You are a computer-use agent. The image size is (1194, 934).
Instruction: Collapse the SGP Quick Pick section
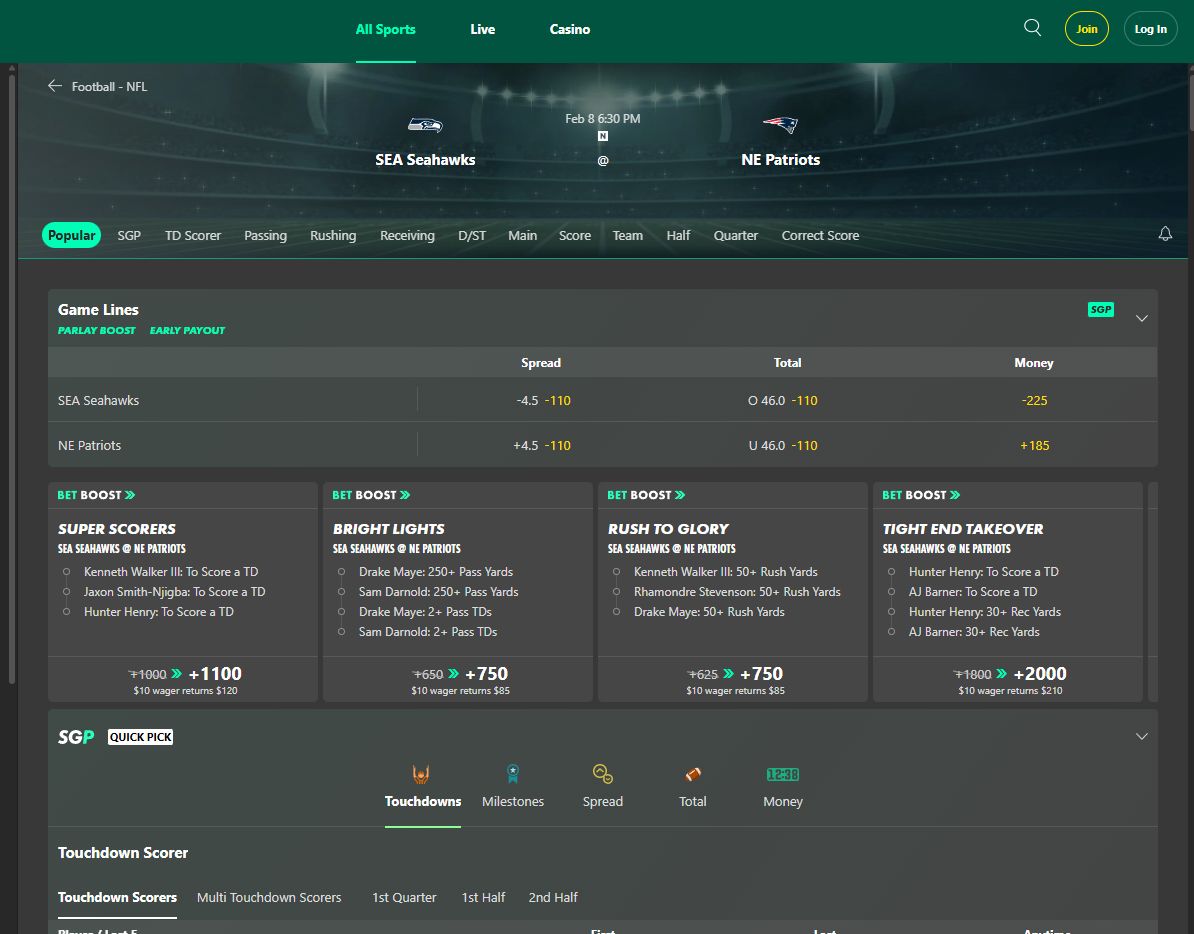1141,736
